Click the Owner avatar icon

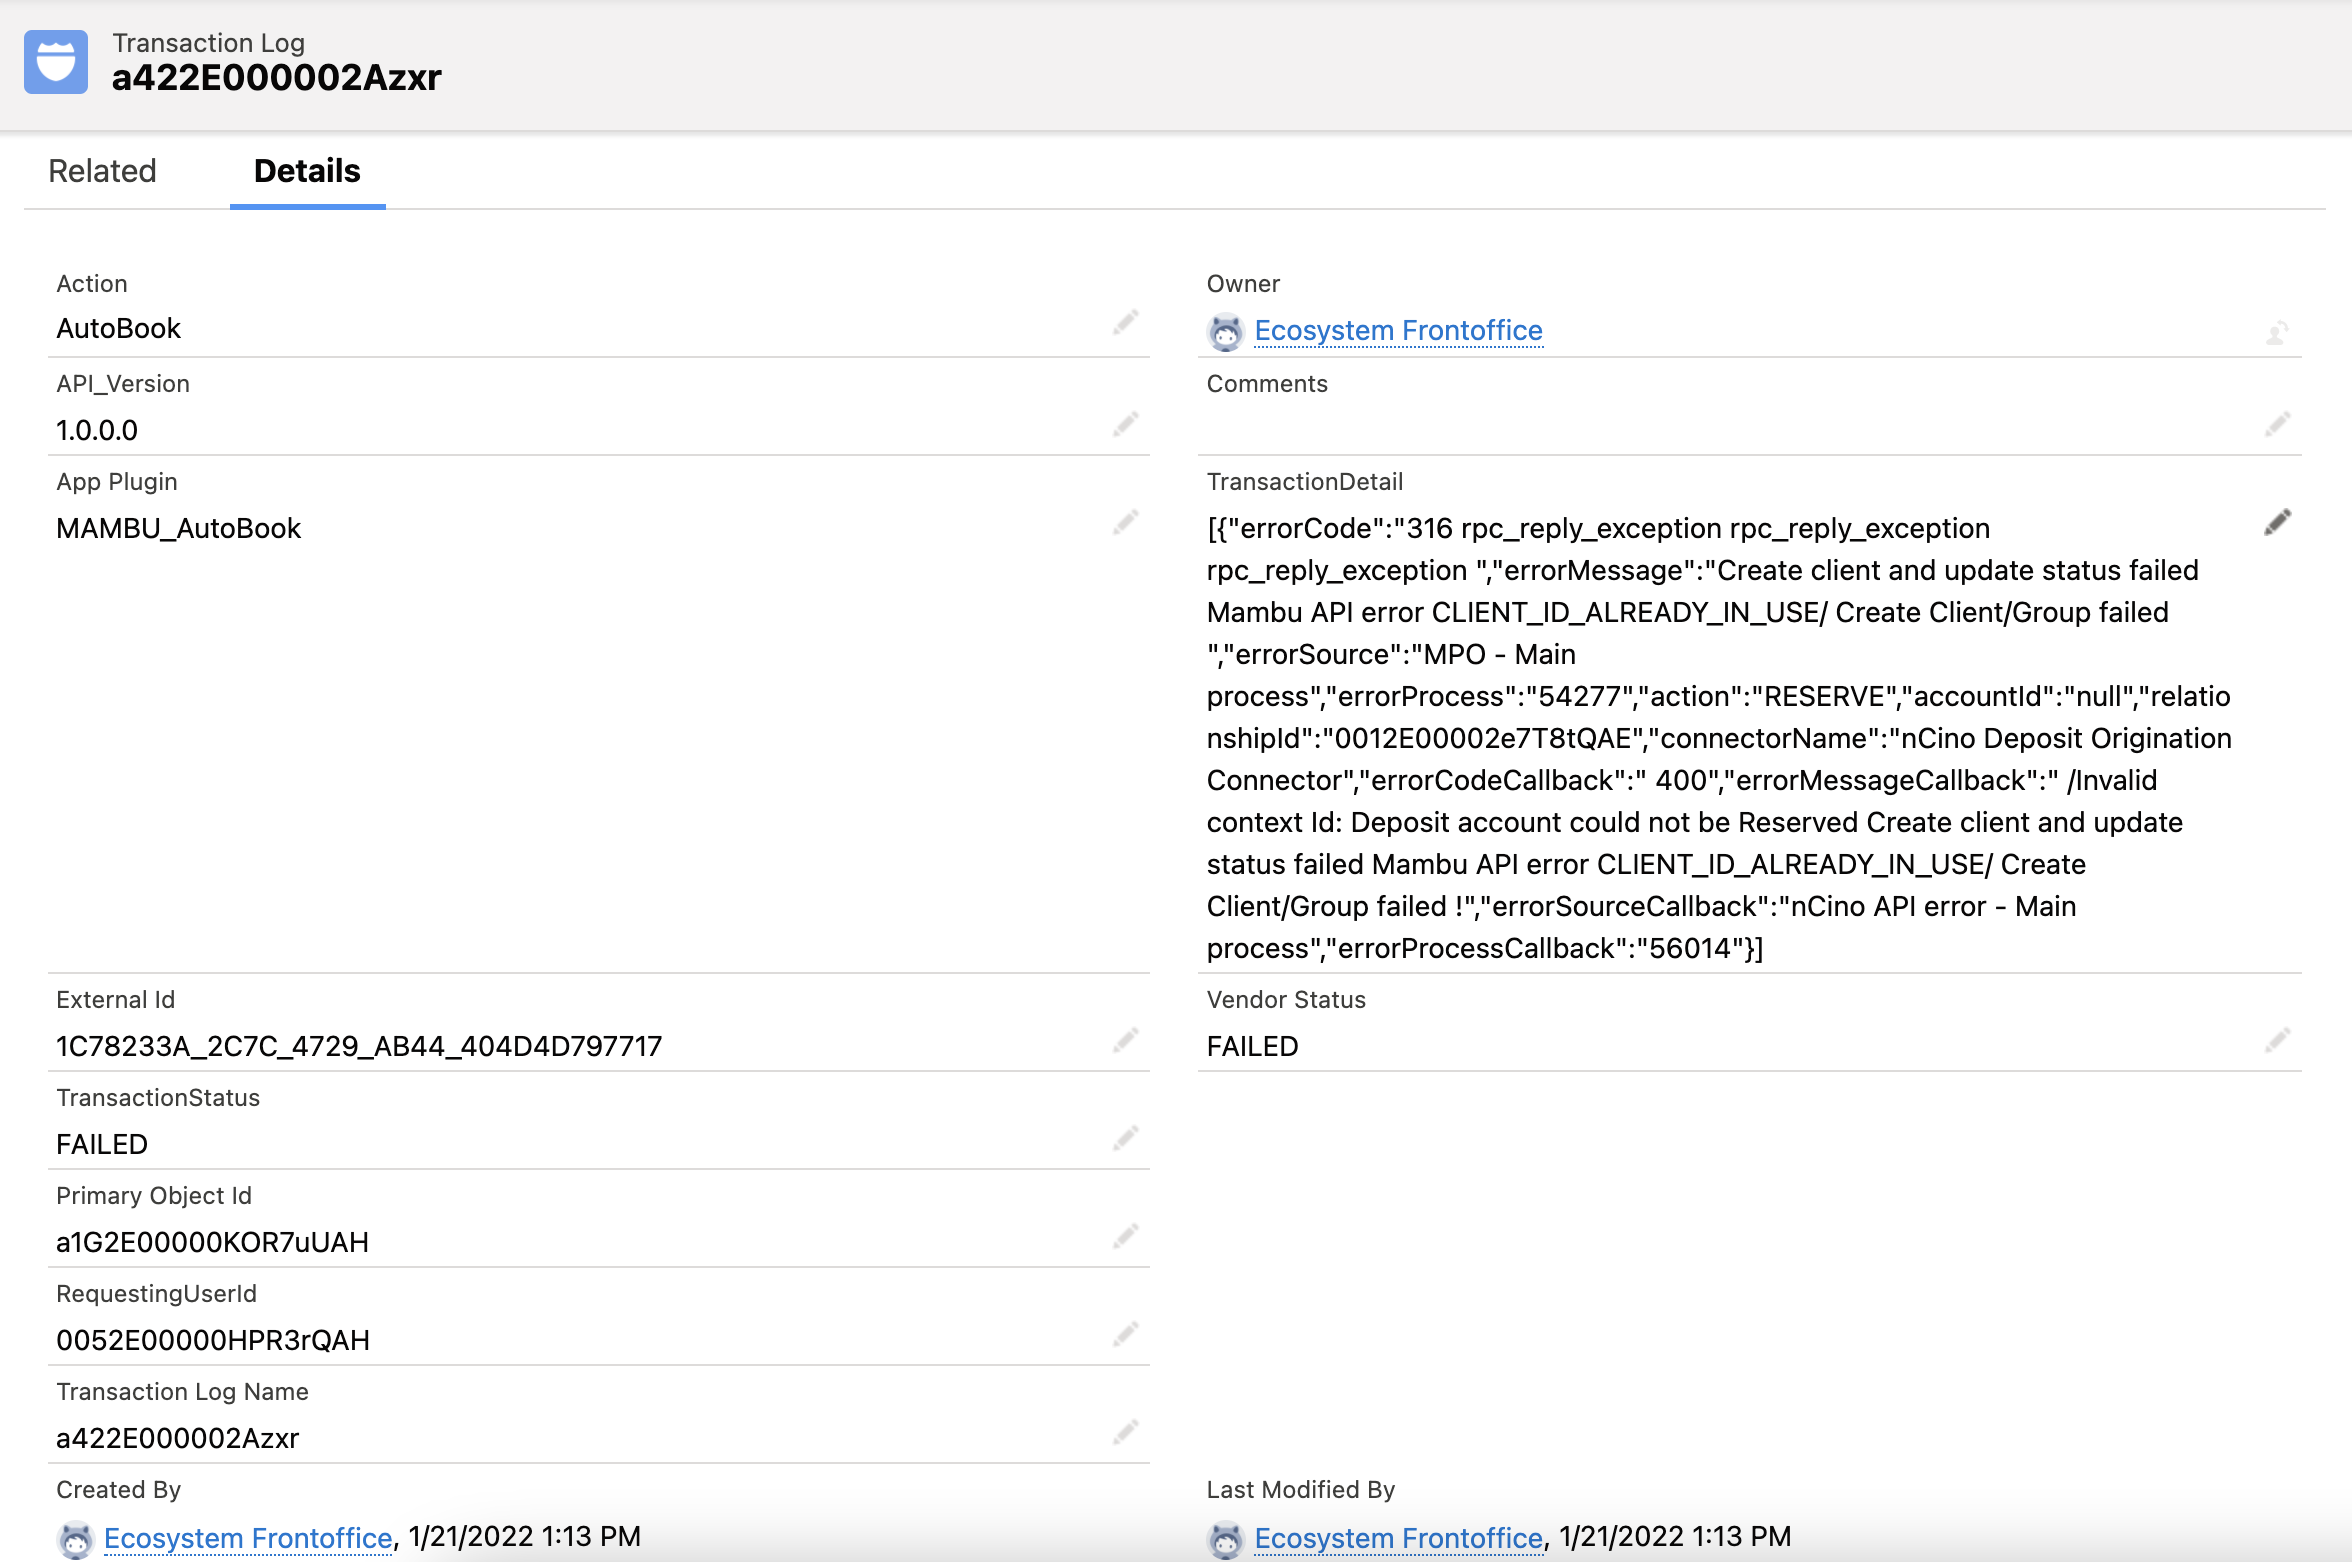point(1226,331)
